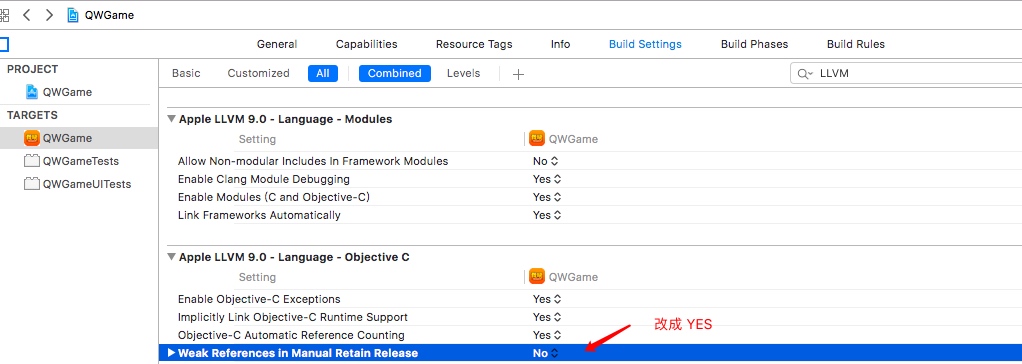
Task: Open Weak References No value dropdown
Action: pos(545,353)
